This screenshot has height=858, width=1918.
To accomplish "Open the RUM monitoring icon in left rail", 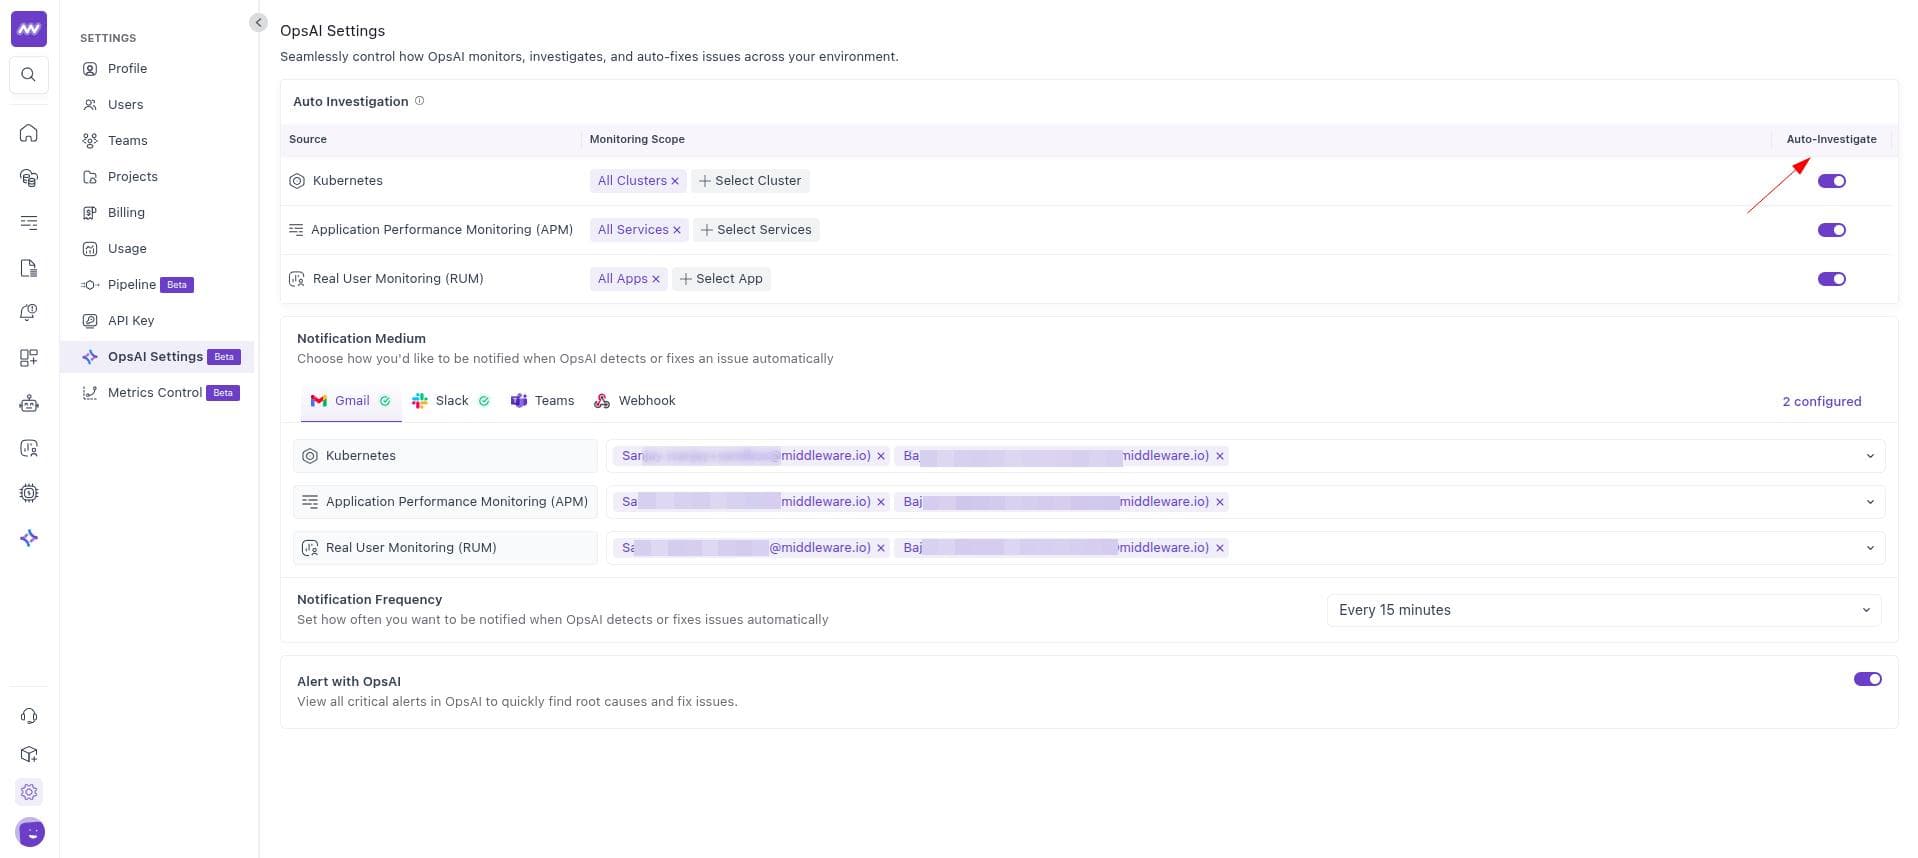I will coord(29,448).
